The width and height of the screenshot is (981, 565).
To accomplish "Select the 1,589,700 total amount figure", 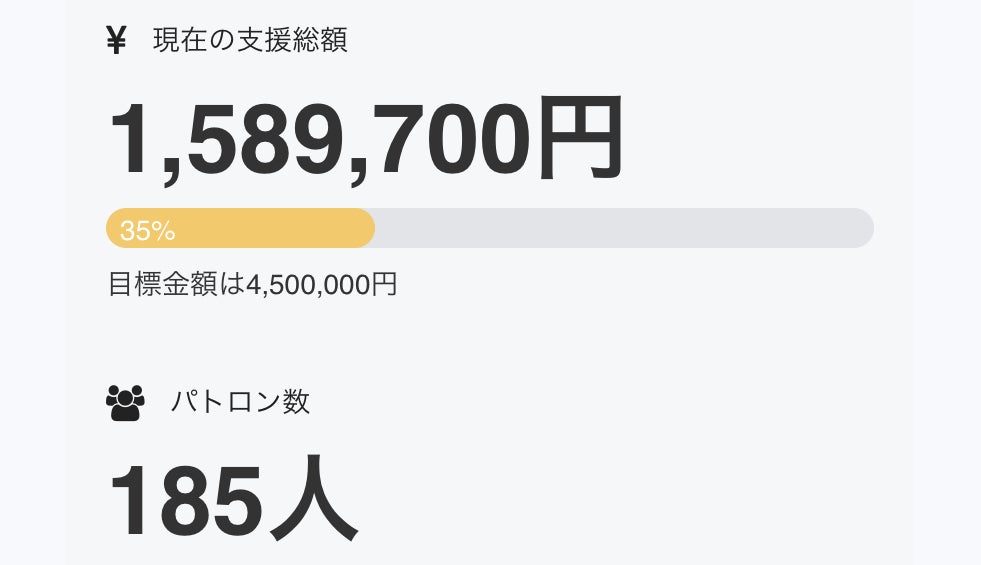I will 320,138.
